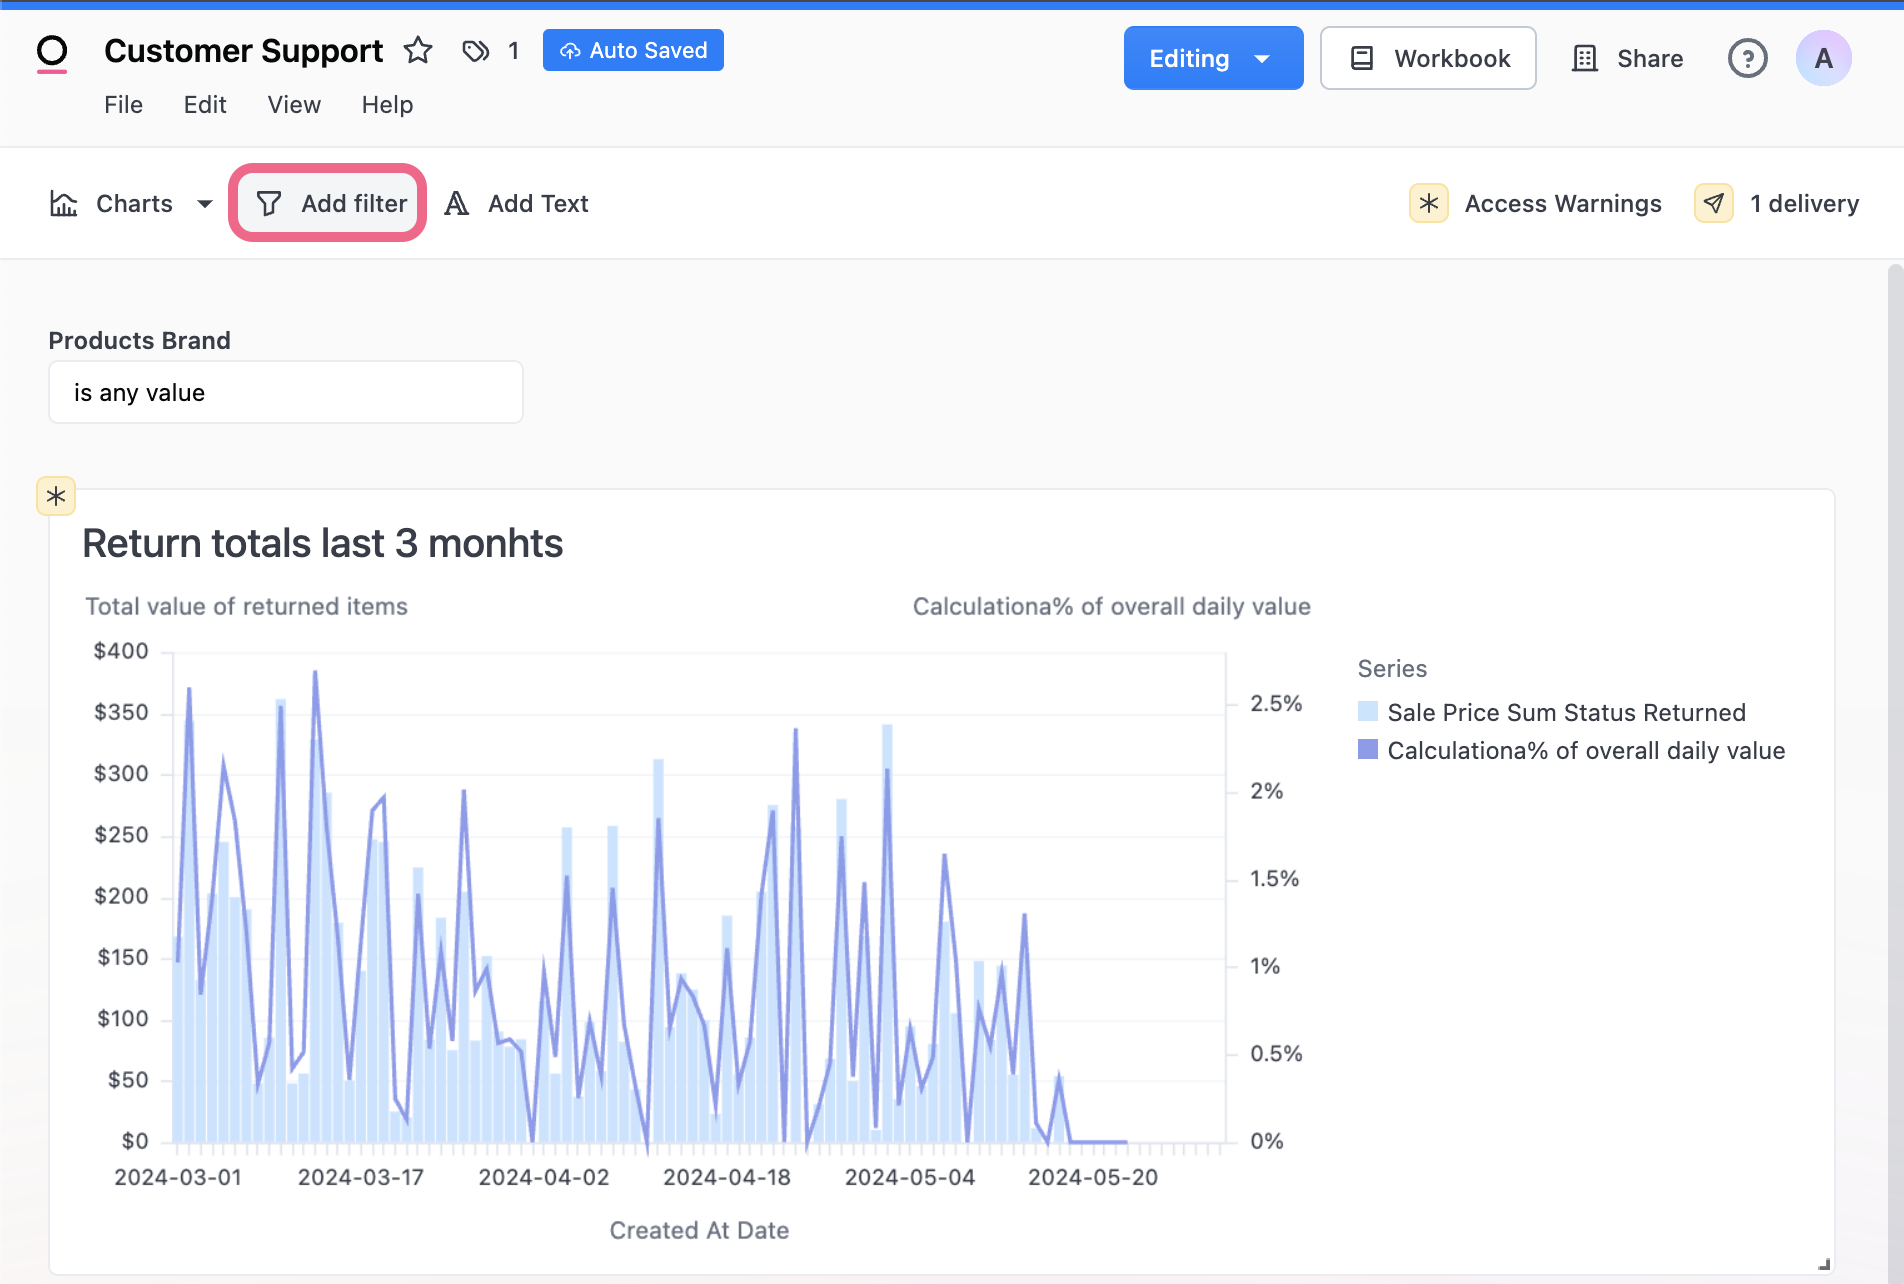Open the View menu
Screen dimensions: 1904x1284
click(x=294, y=105)
